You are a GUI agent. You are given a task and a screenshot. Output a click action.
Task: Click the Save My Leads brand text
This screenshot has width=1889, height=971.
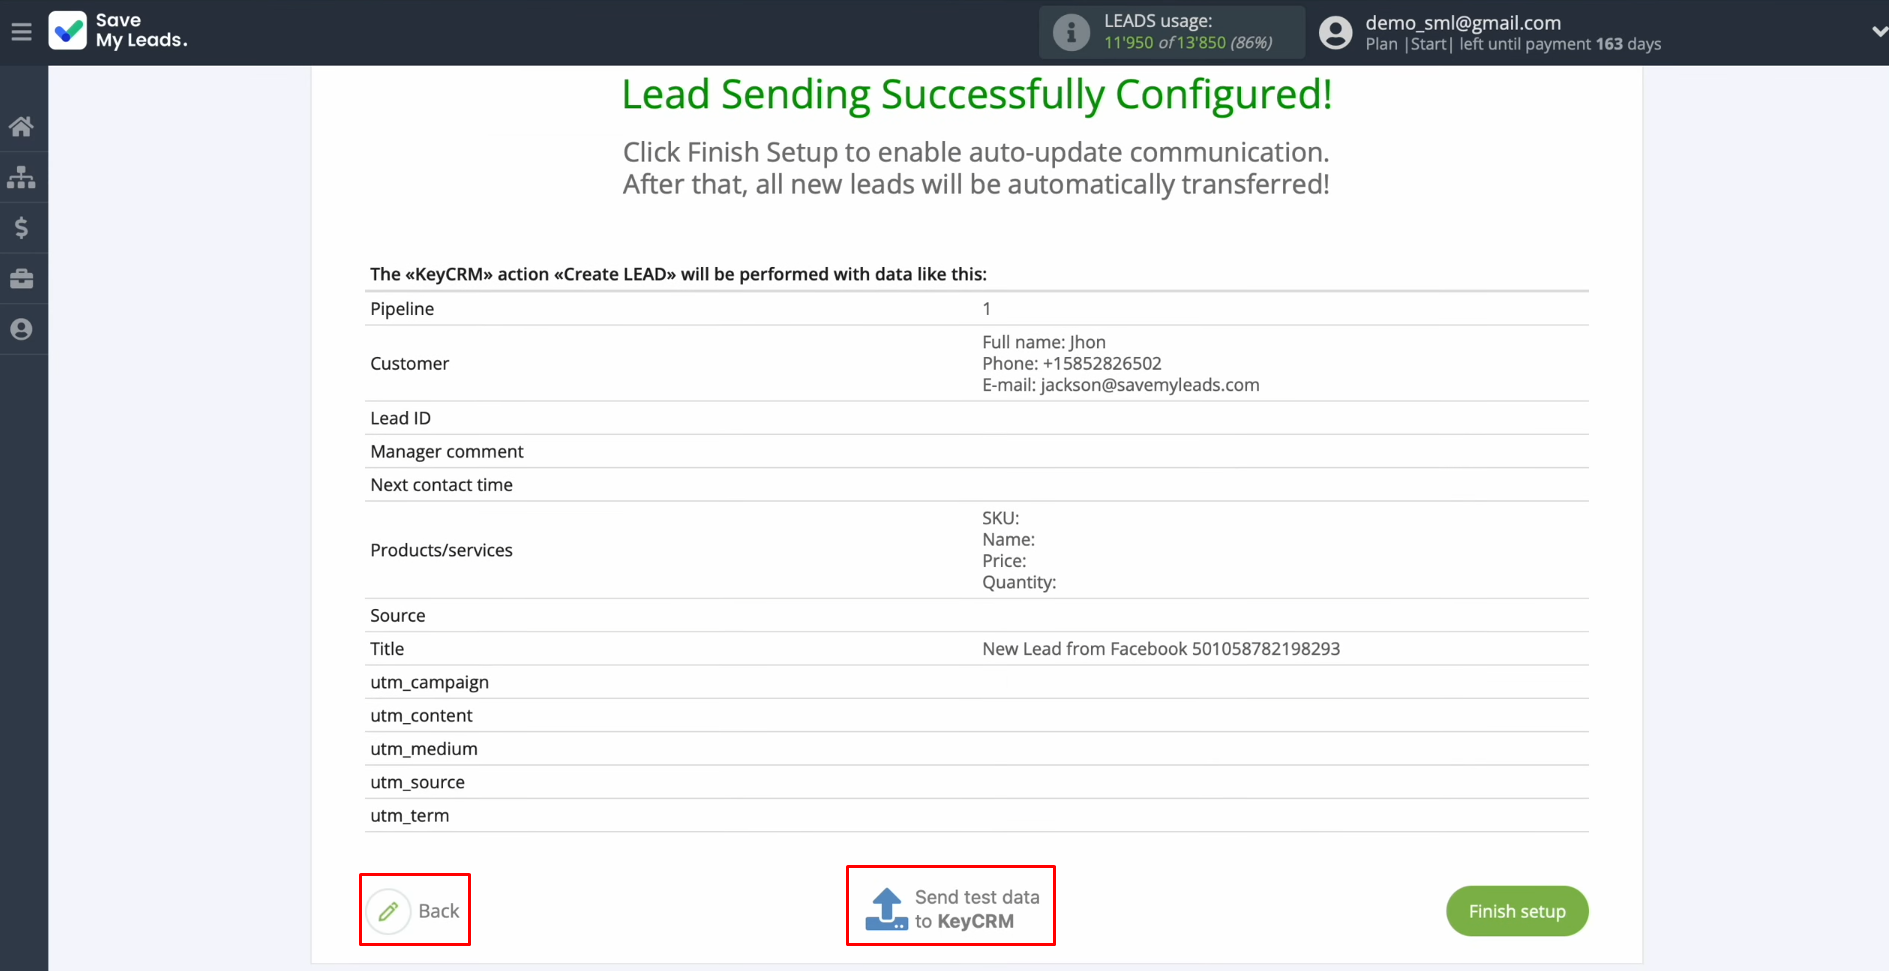(x=141, y=31)
